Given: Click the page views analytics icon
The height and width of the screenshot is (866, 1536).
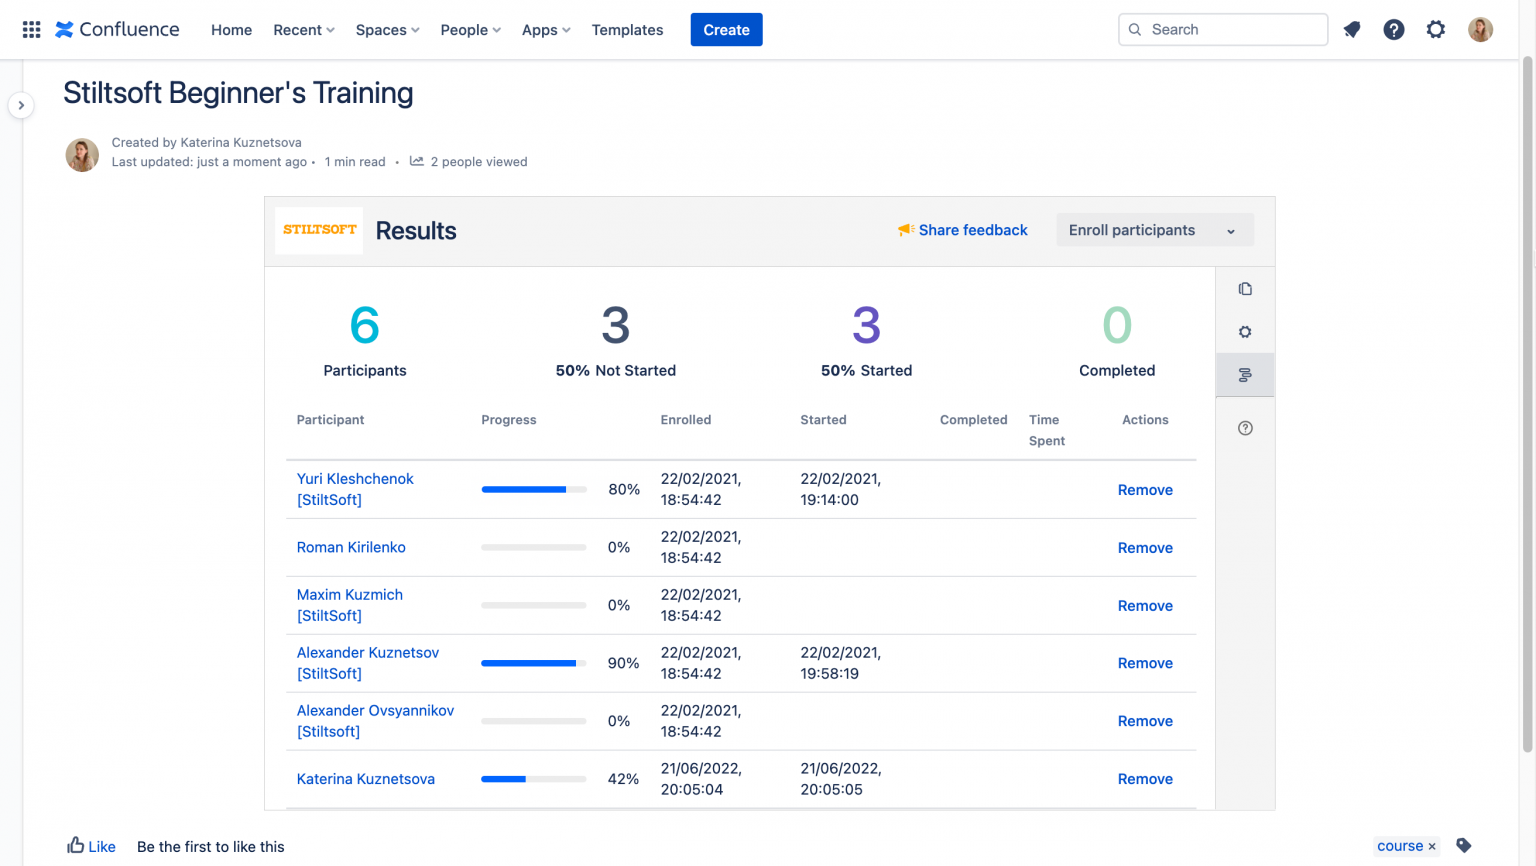Looking at the screenshot, I should tap(416, 161).
